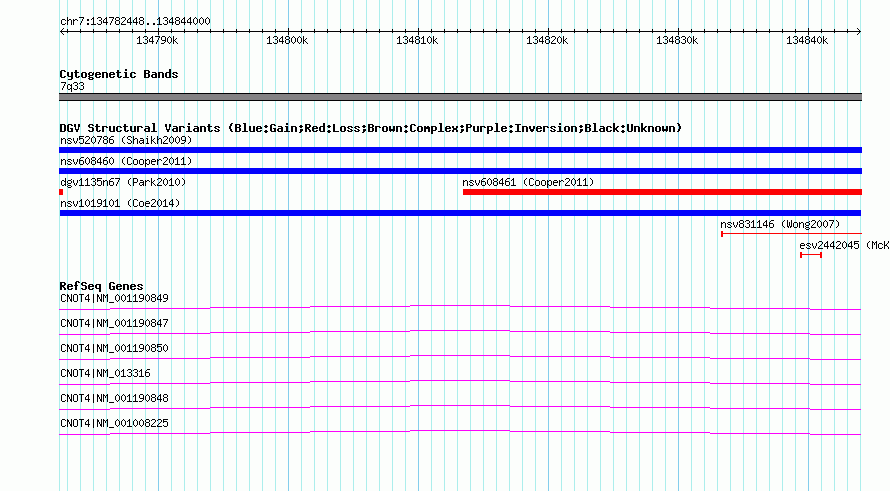Click the small red dgv1135n67 variant marker
This screenshot has height=491, width=890.
pos(61,192)
